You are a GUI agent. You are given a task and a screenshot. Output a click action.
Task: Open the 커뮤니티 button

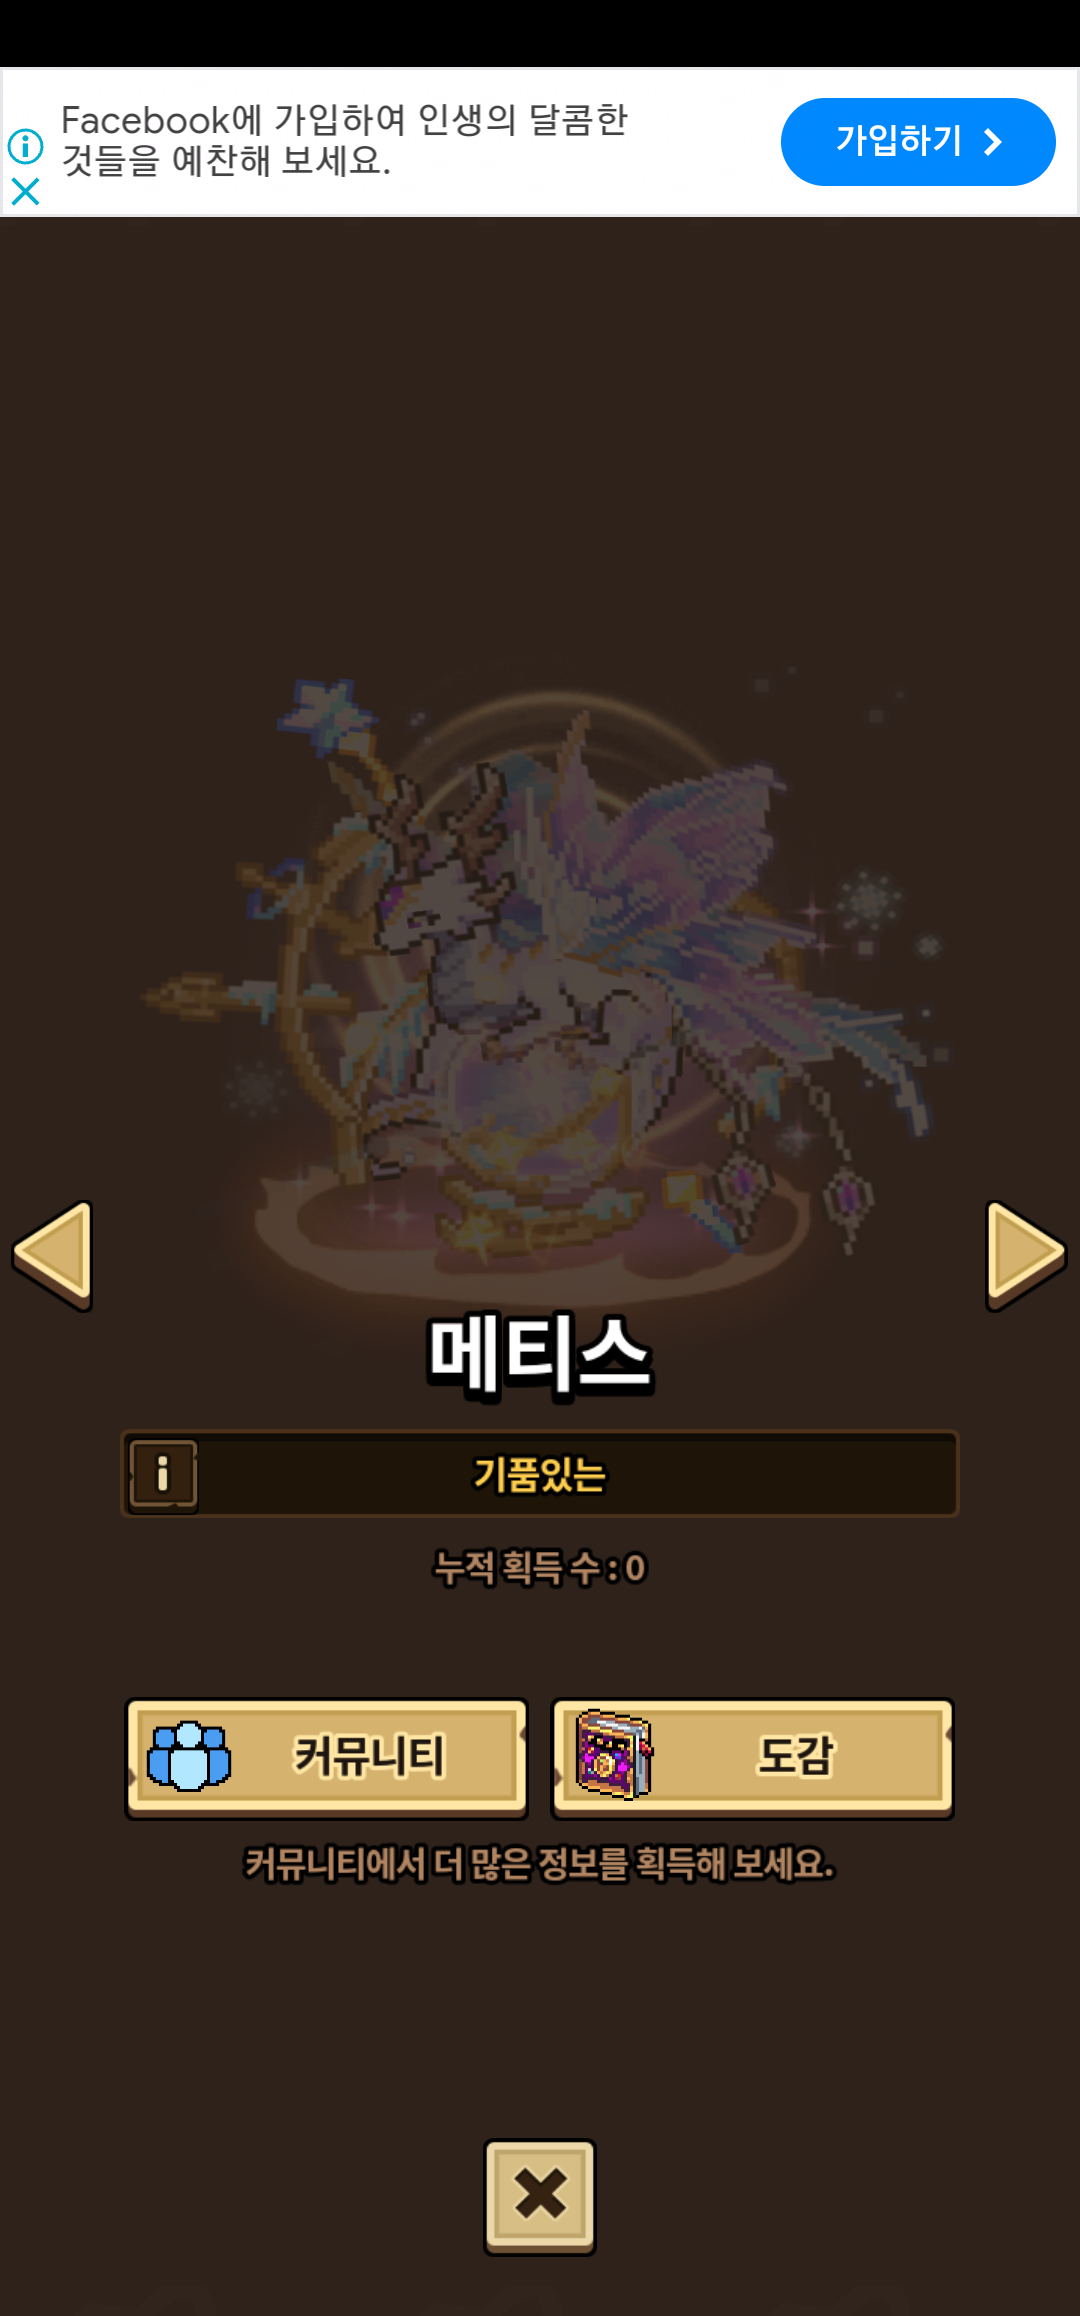326,1758
